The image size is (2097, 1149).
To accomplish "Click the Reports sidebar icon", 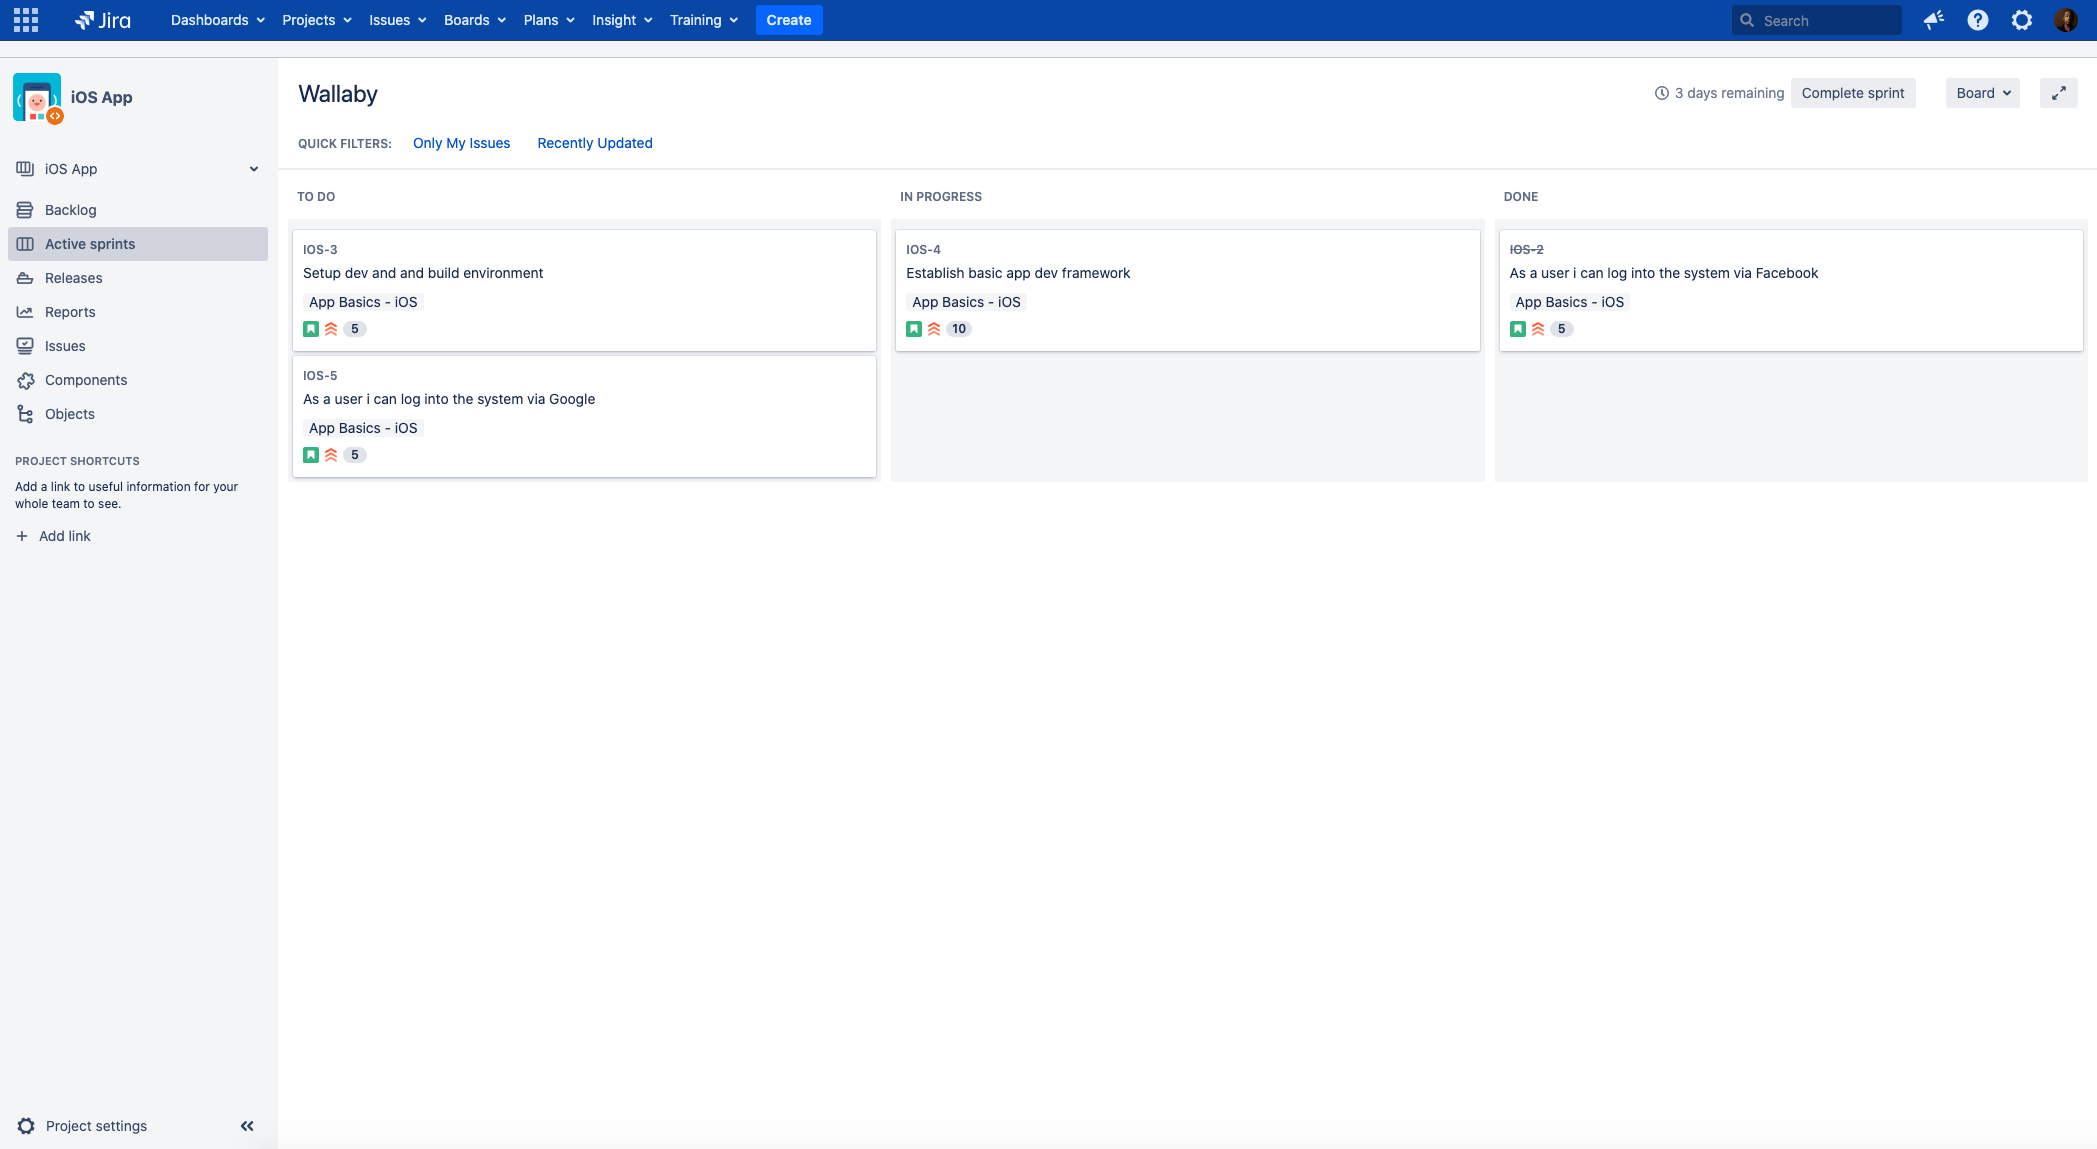I will [x=25, y=311].
